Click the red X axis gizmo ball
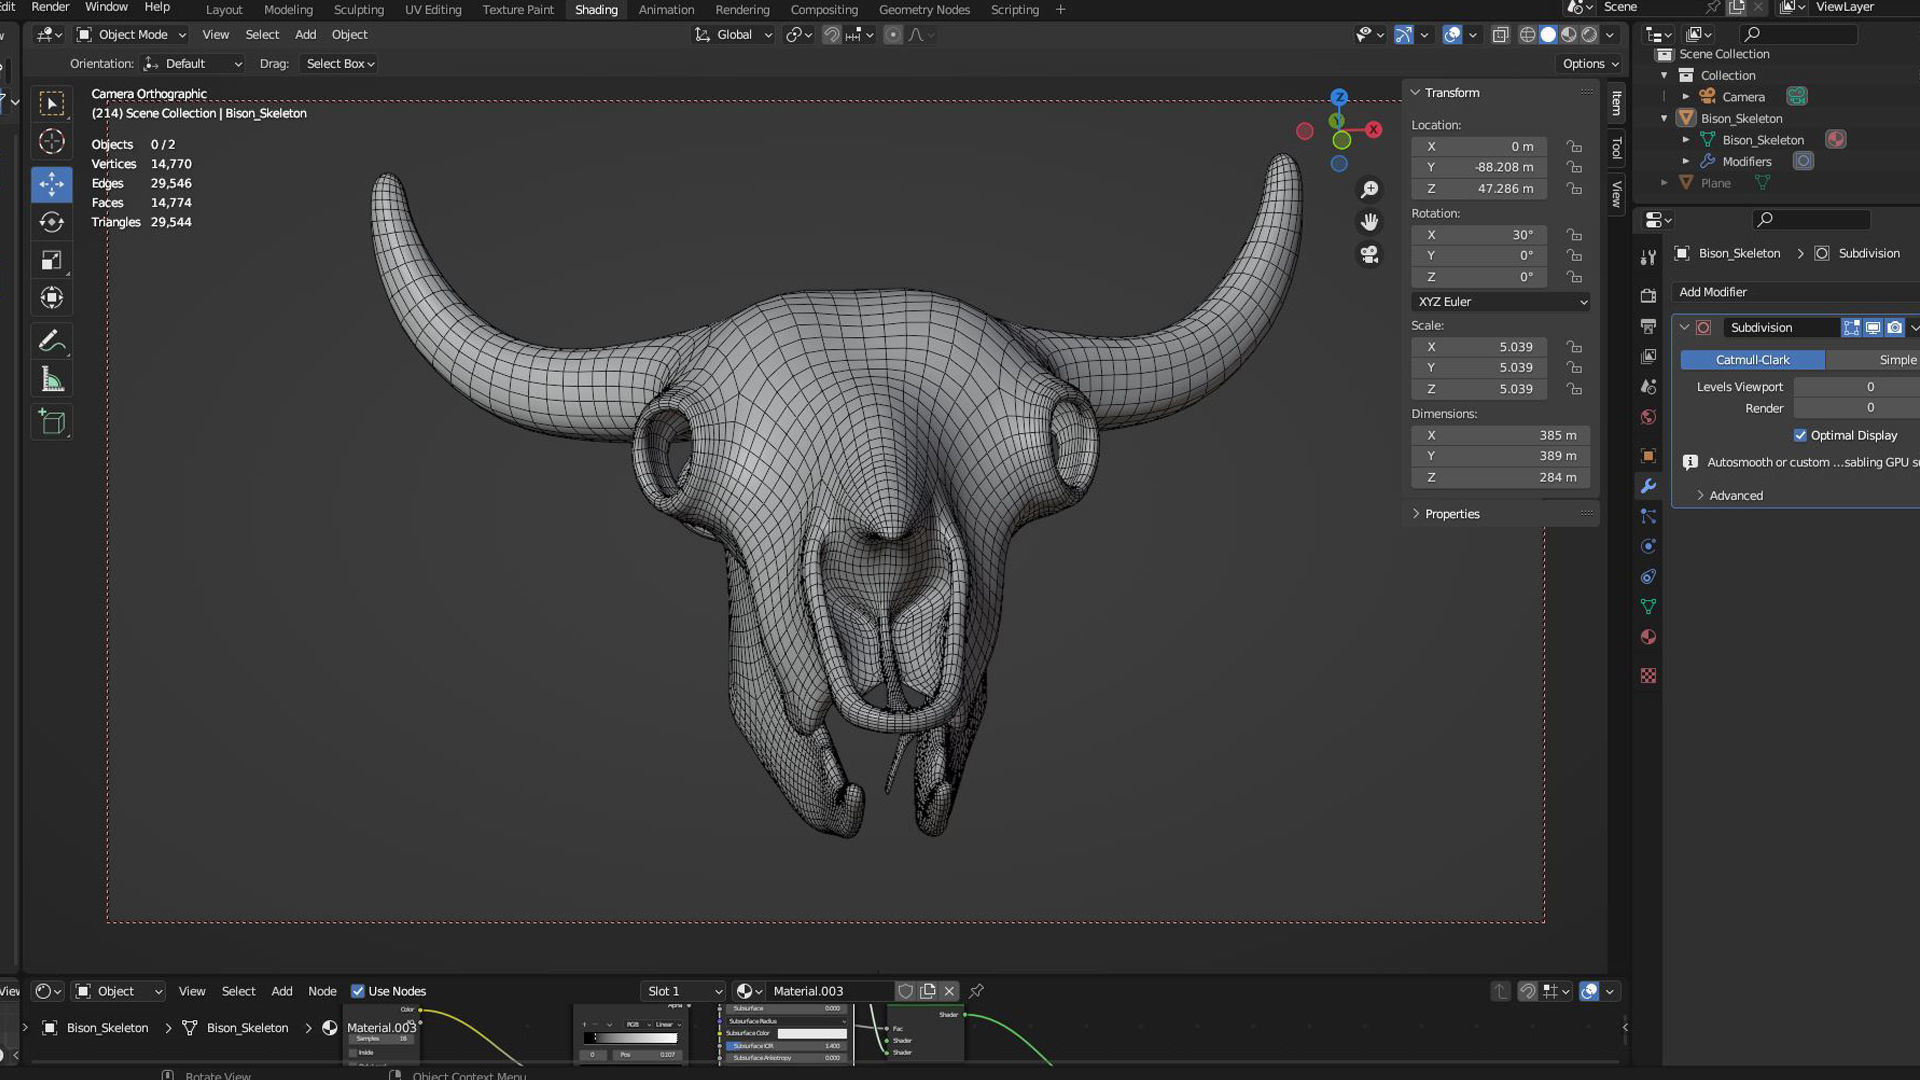Viewport: 1920px width, 1080px height. pos(1374,130)
